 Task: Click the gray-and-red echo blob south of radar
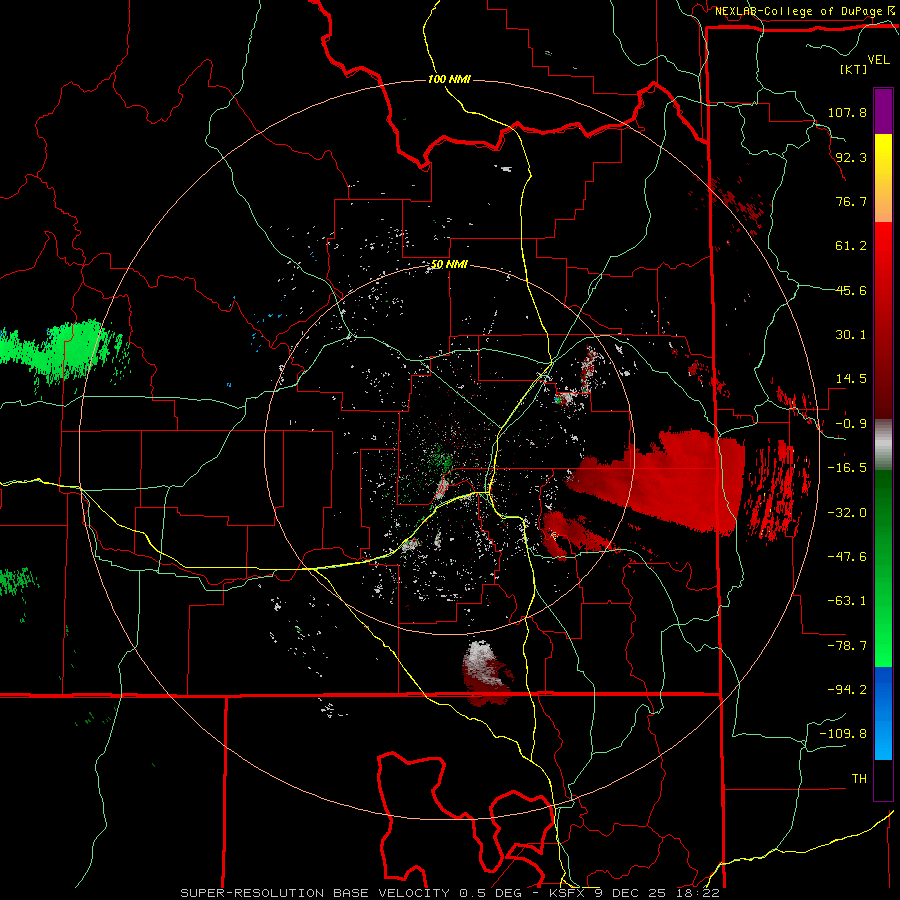487,673
